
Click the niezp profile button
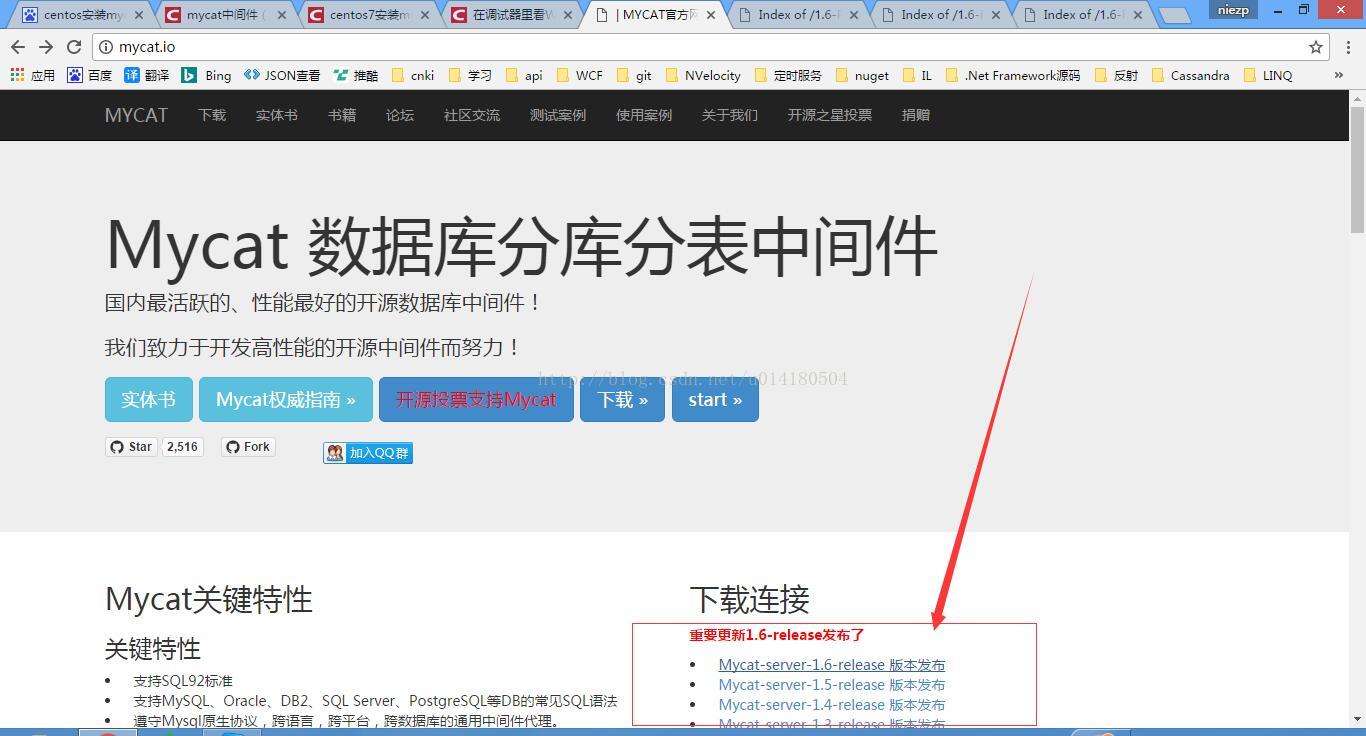[x=1233, y=10]
